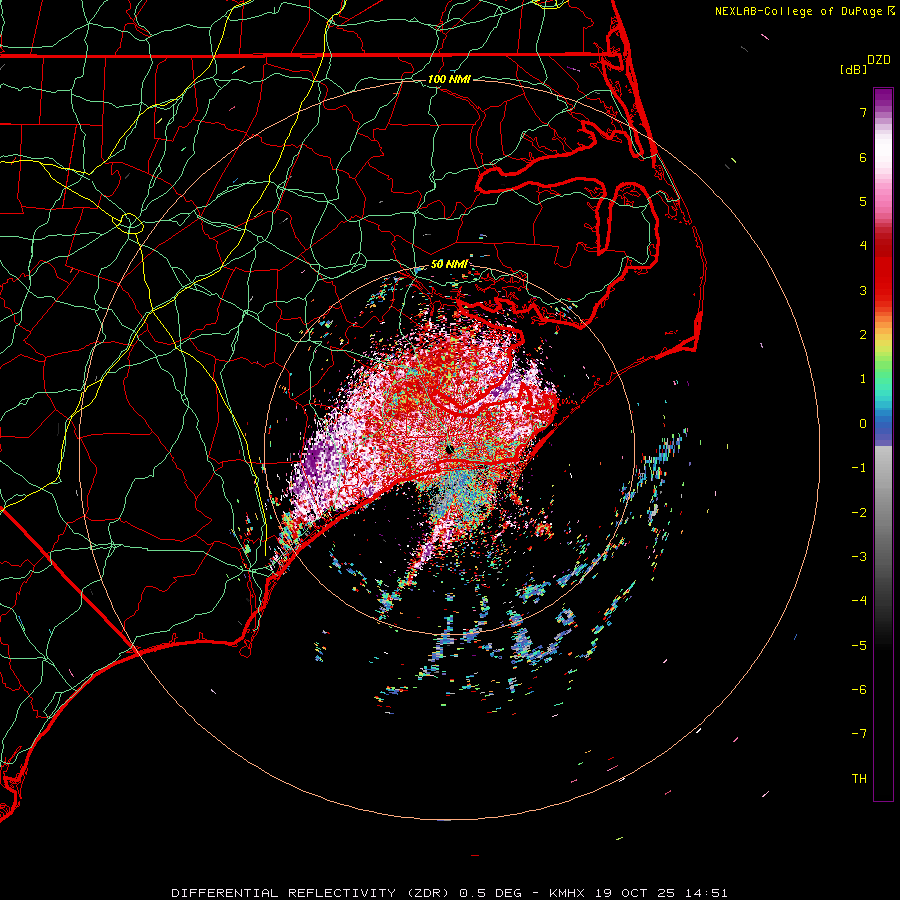
Task: Click the ZDR color scale bar
Action: (883, 445)
